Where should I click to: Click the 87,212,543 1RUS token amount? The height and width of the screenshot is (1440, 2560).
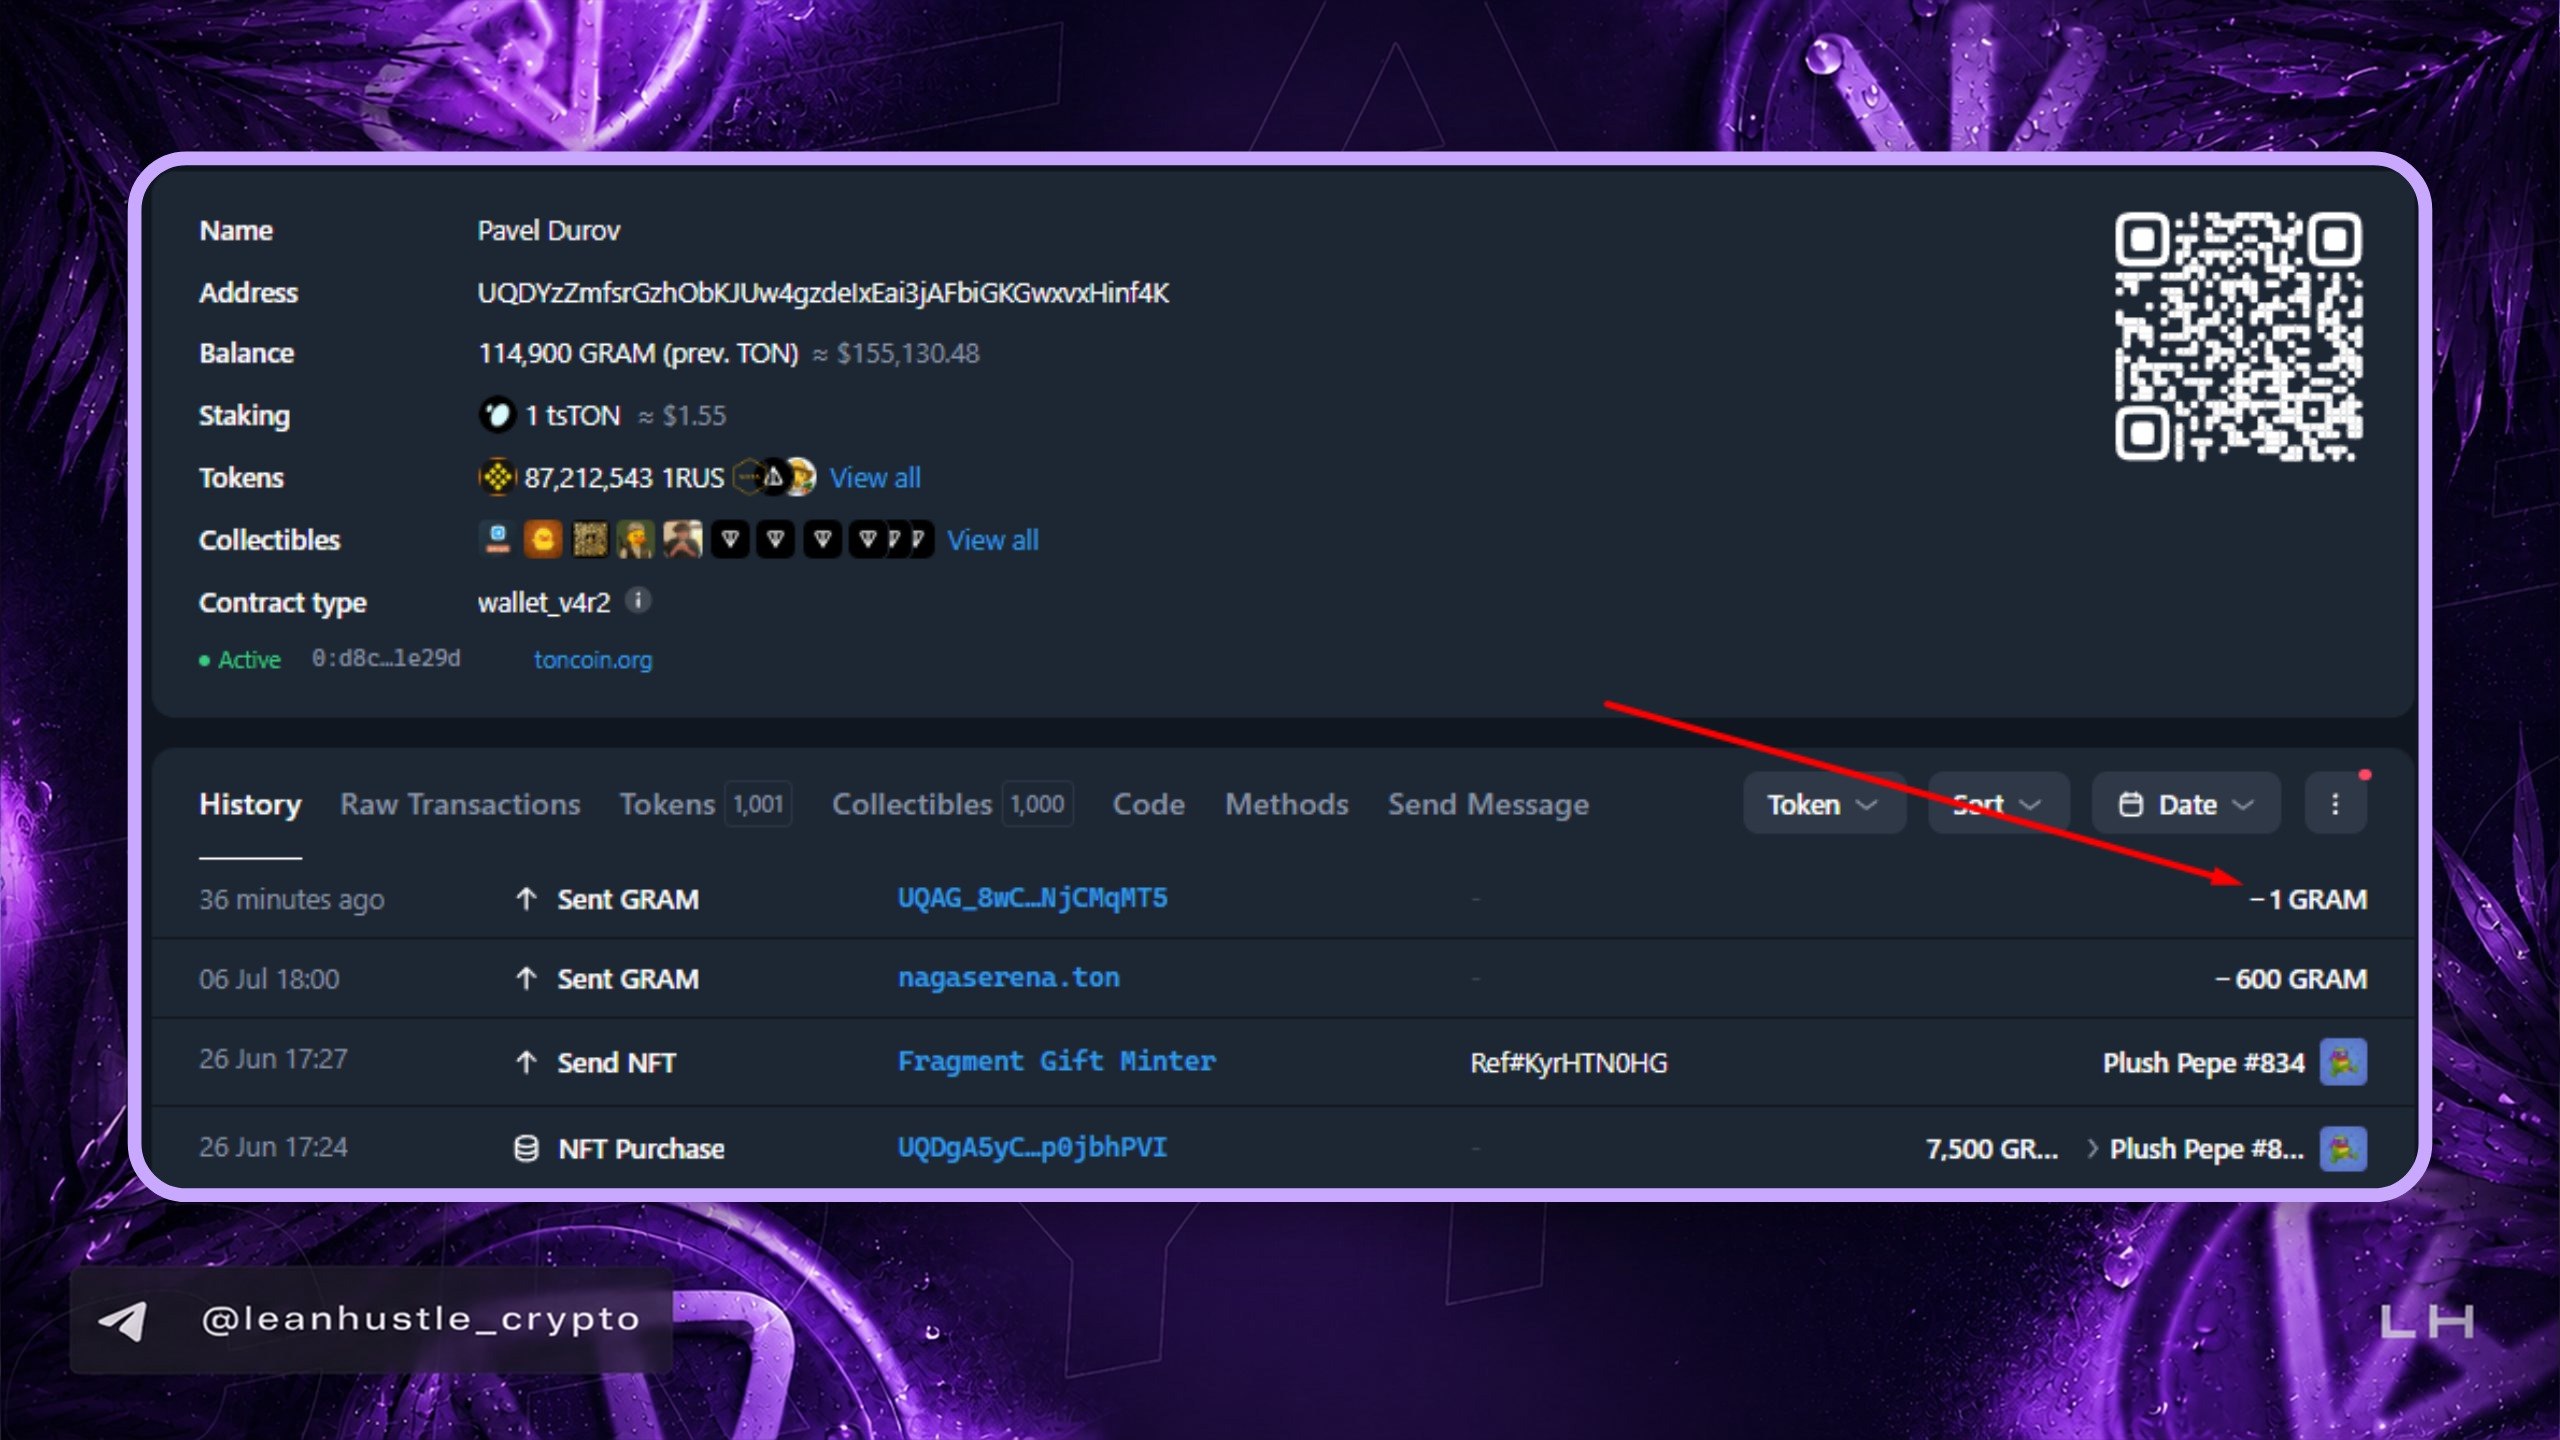click(x=624, y=478)
